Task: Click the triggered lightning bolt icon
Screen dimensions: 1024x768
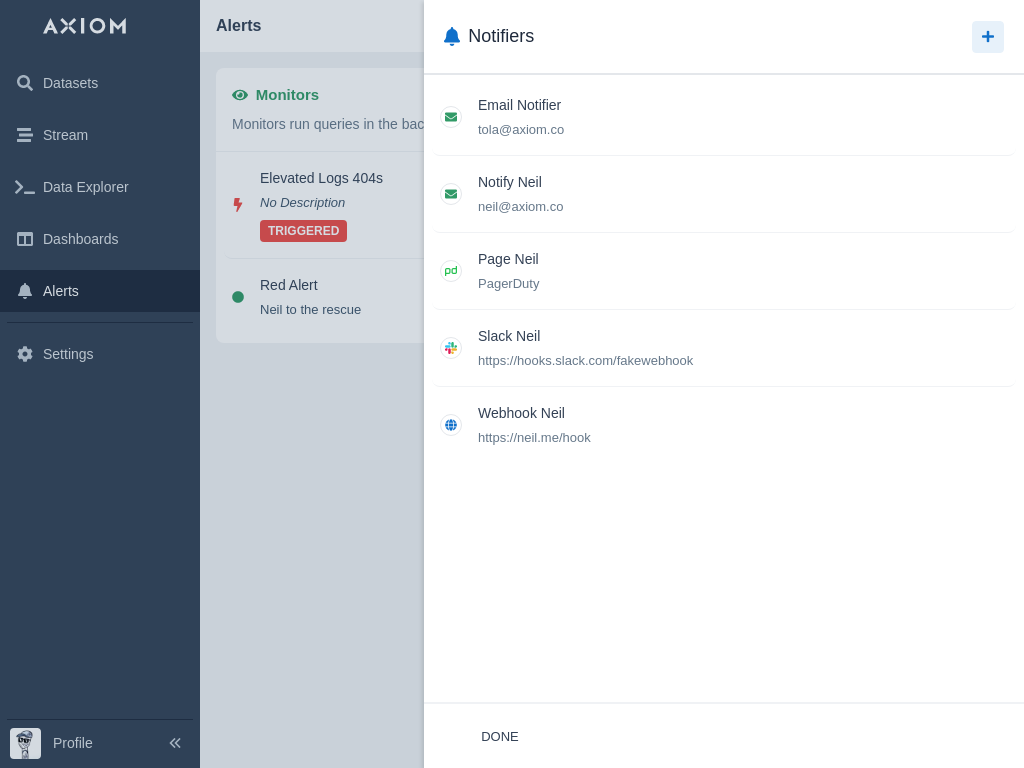Action: tap(238, 204)
